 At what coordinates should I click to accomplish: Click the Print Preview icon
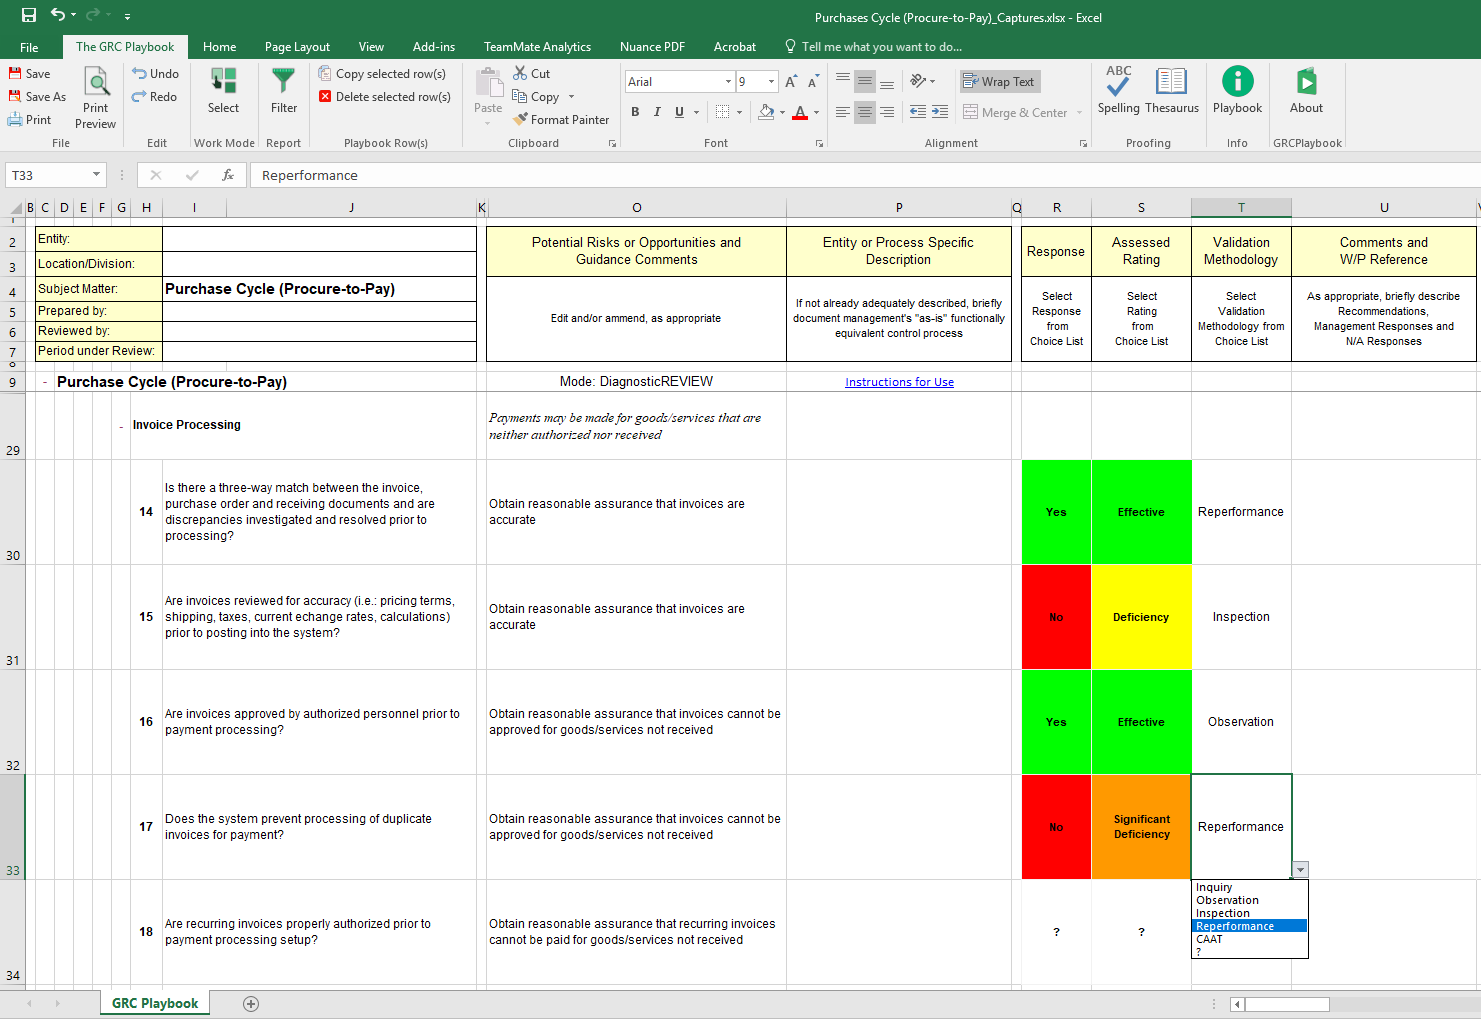(x=96, y=82)
